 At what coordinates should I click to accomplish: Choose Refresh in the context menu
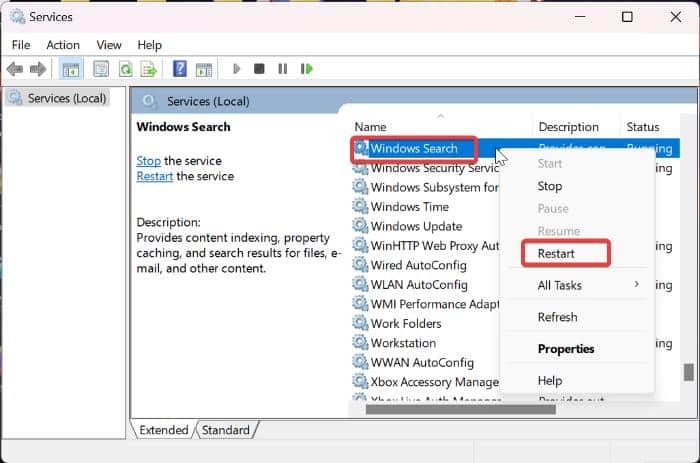(557, 317)
